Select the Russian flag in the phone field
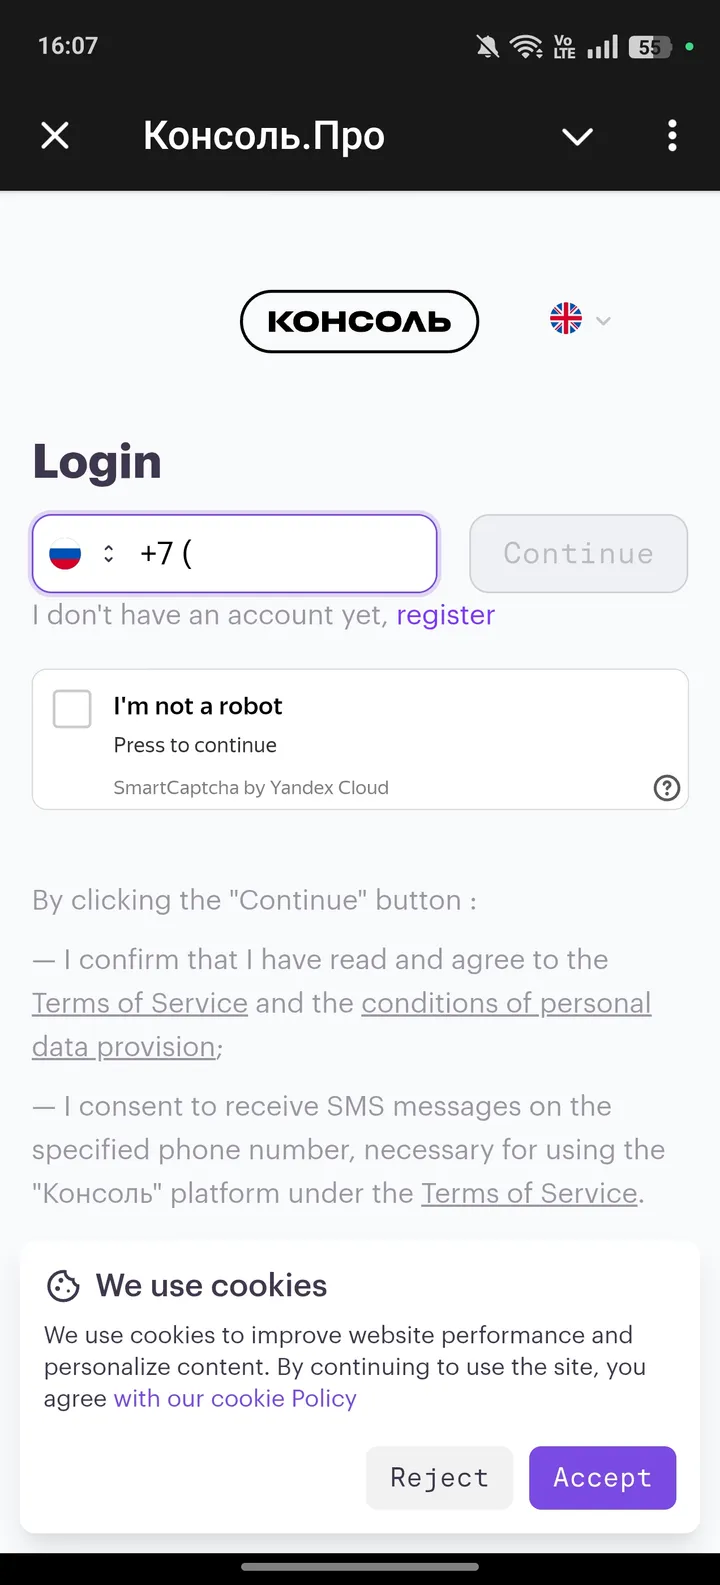This screenshot has width=720, height=1585. (64, 553)
